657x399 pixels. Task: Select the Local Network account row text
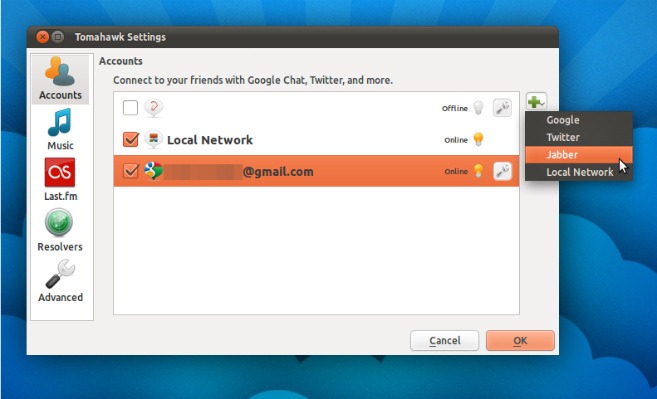[210, 140]
